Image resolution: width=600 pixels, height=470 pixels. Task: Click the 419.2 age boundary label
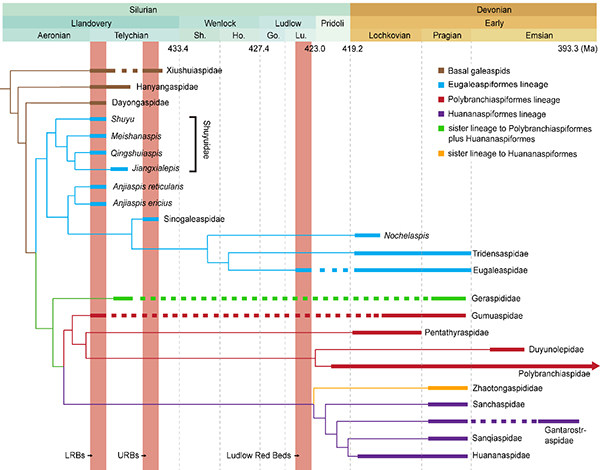click(352, 48)
